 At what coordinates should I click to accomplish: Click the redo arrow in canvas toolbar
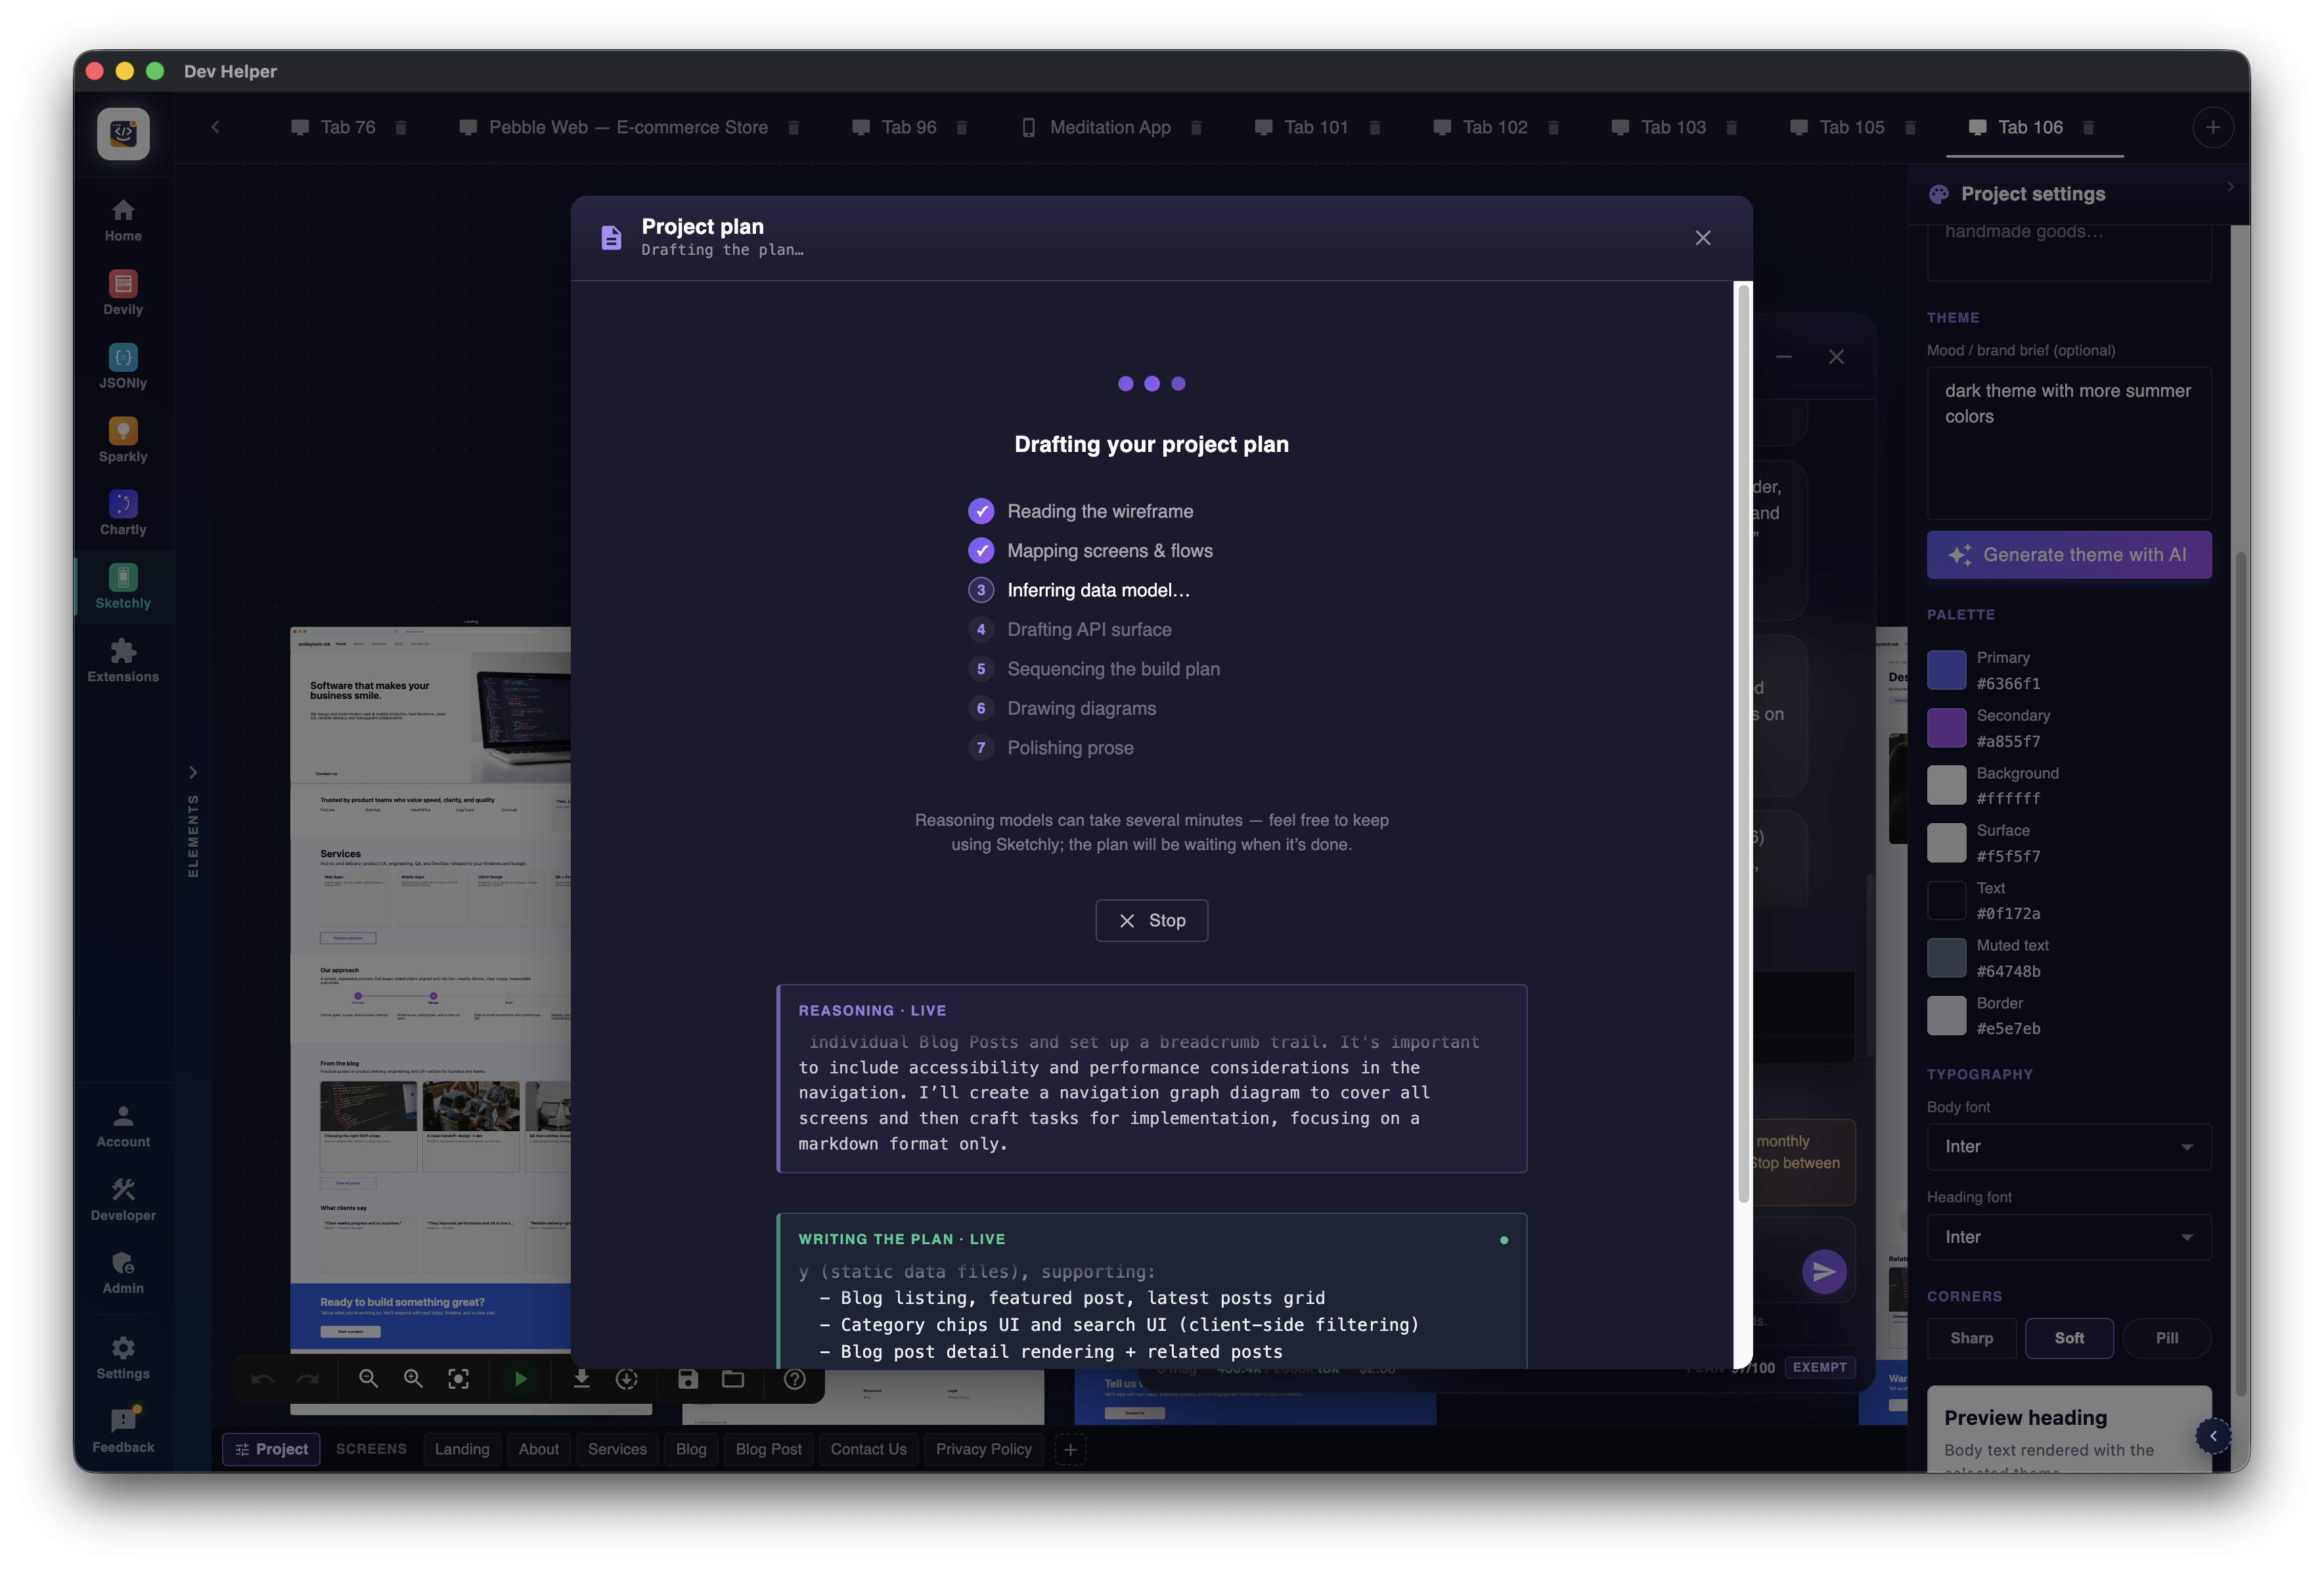307,1379
